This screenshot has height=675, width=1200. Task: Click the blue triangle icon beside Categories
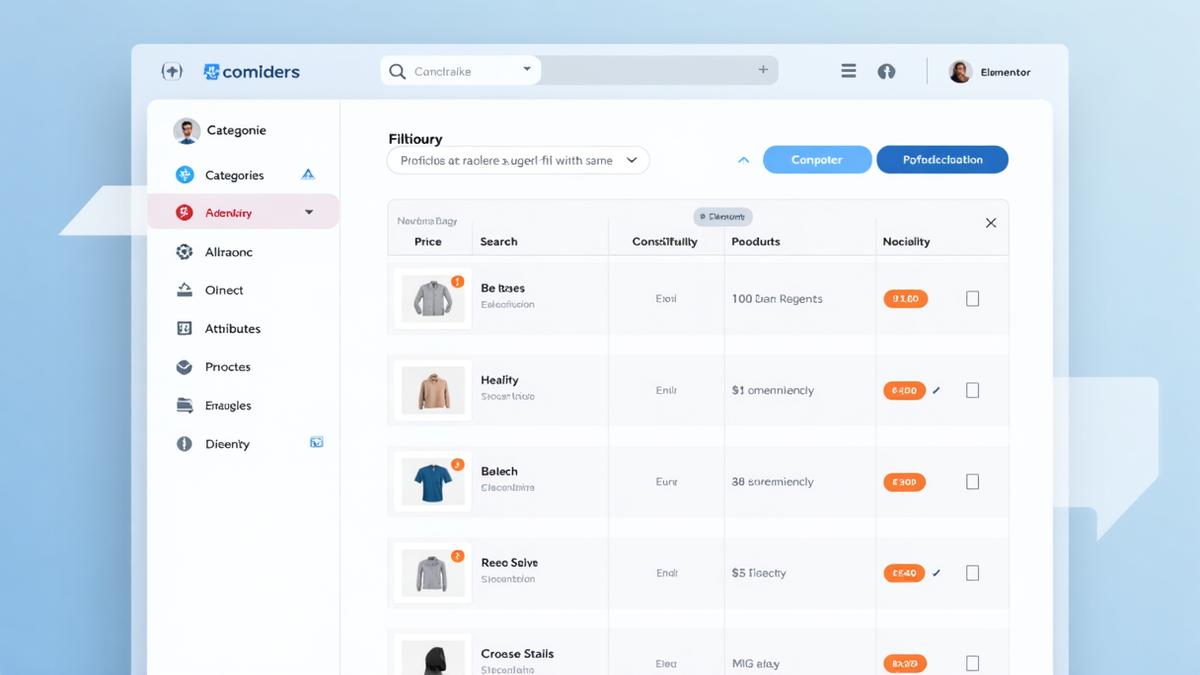point(308,174)
